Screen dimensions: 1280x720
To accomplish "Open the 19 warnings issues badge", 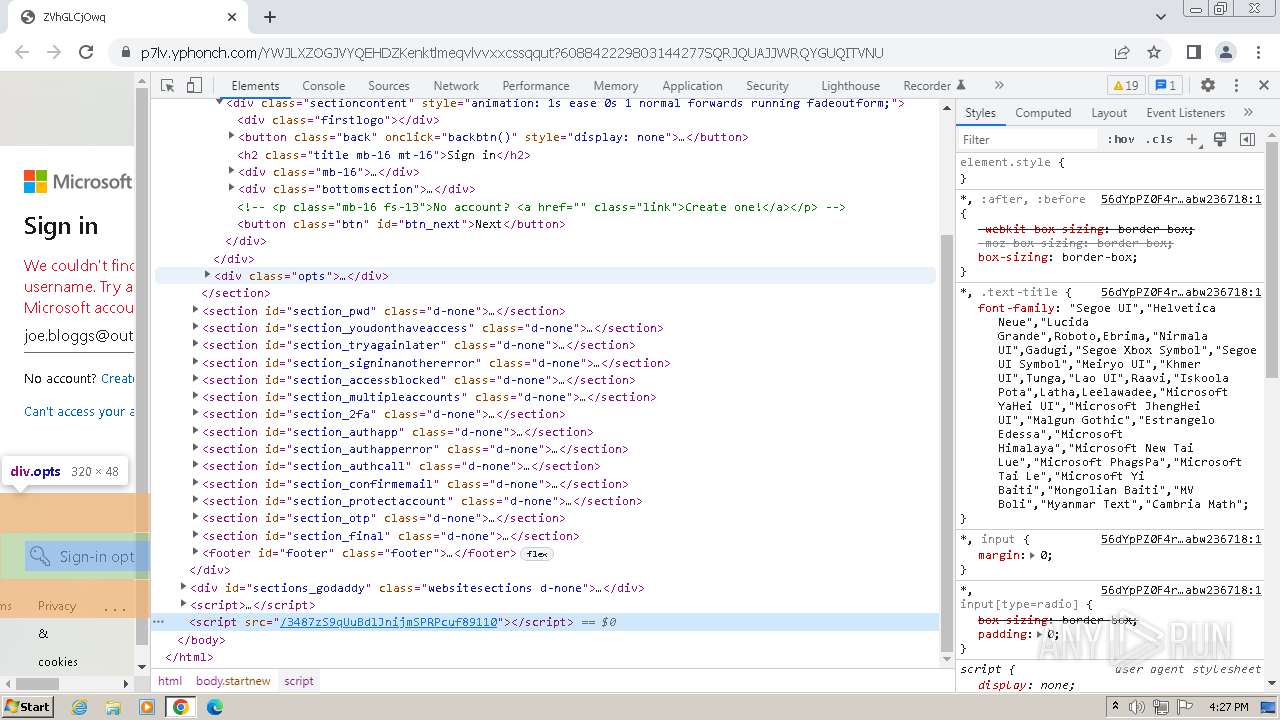I will tap(1126, 86).
